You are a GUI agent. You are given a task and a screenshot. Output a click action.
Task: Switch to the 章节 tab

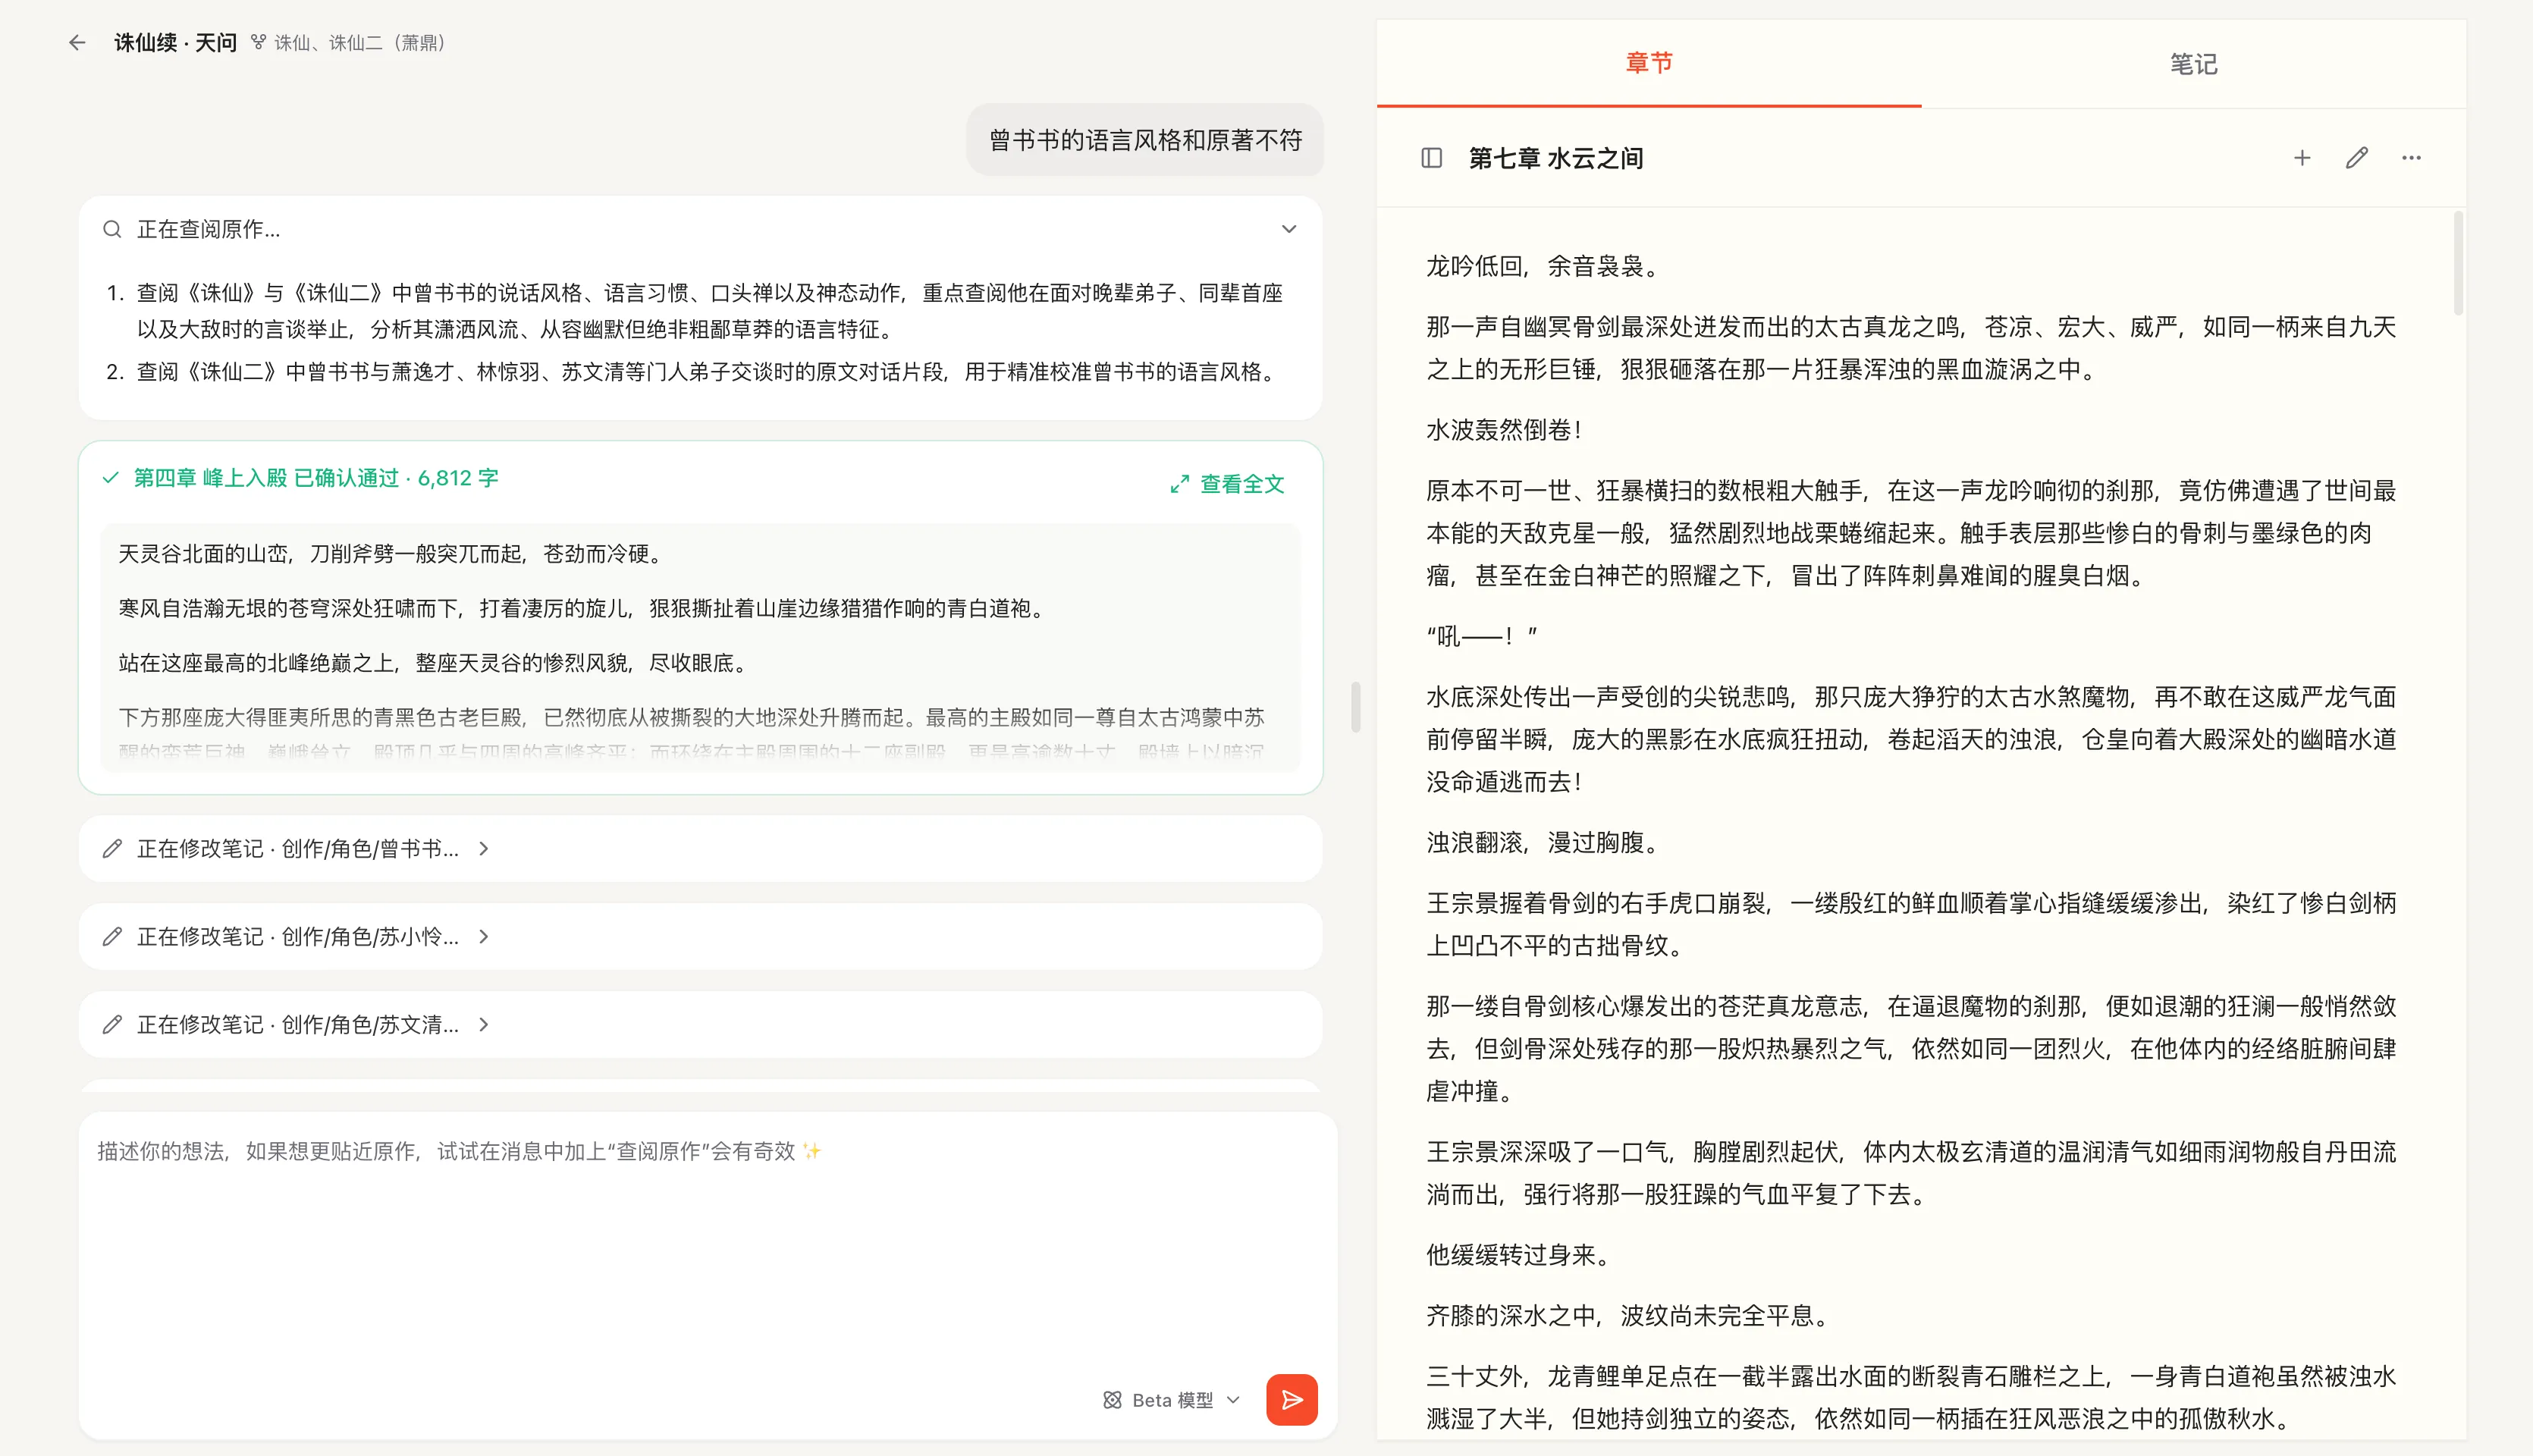pos(1648,63)
